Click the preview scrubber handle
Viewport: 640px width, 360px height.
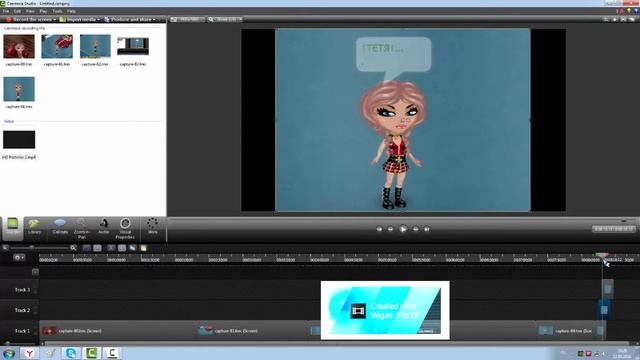point(624,221)
